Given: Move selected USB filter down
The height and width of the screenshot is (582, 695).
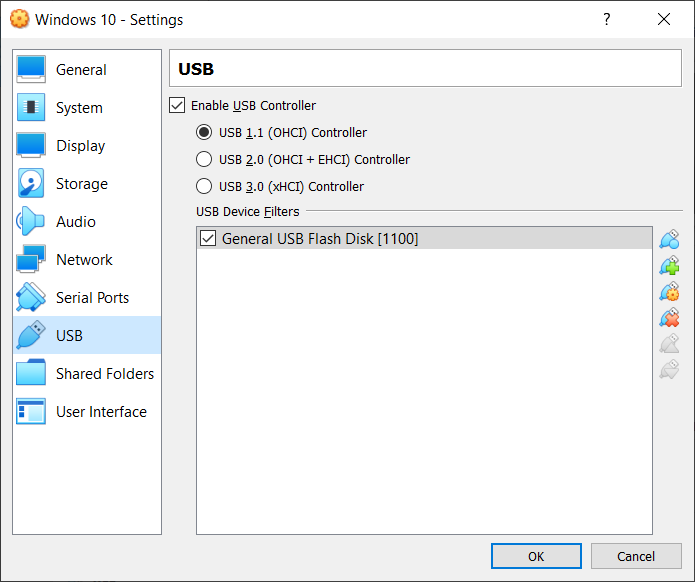Looking at the screenshot, I should tap(669, 370).
